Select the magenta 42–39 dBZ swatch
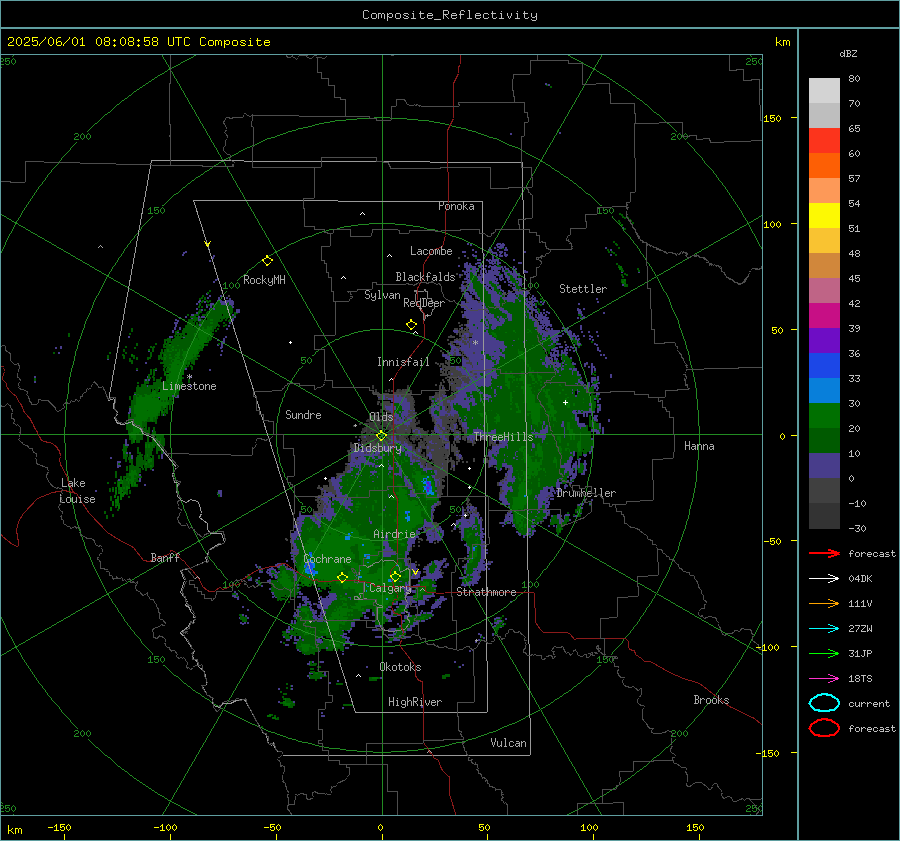Image resolution: width=900 pixels, height=841 pixels. point(824,316)
